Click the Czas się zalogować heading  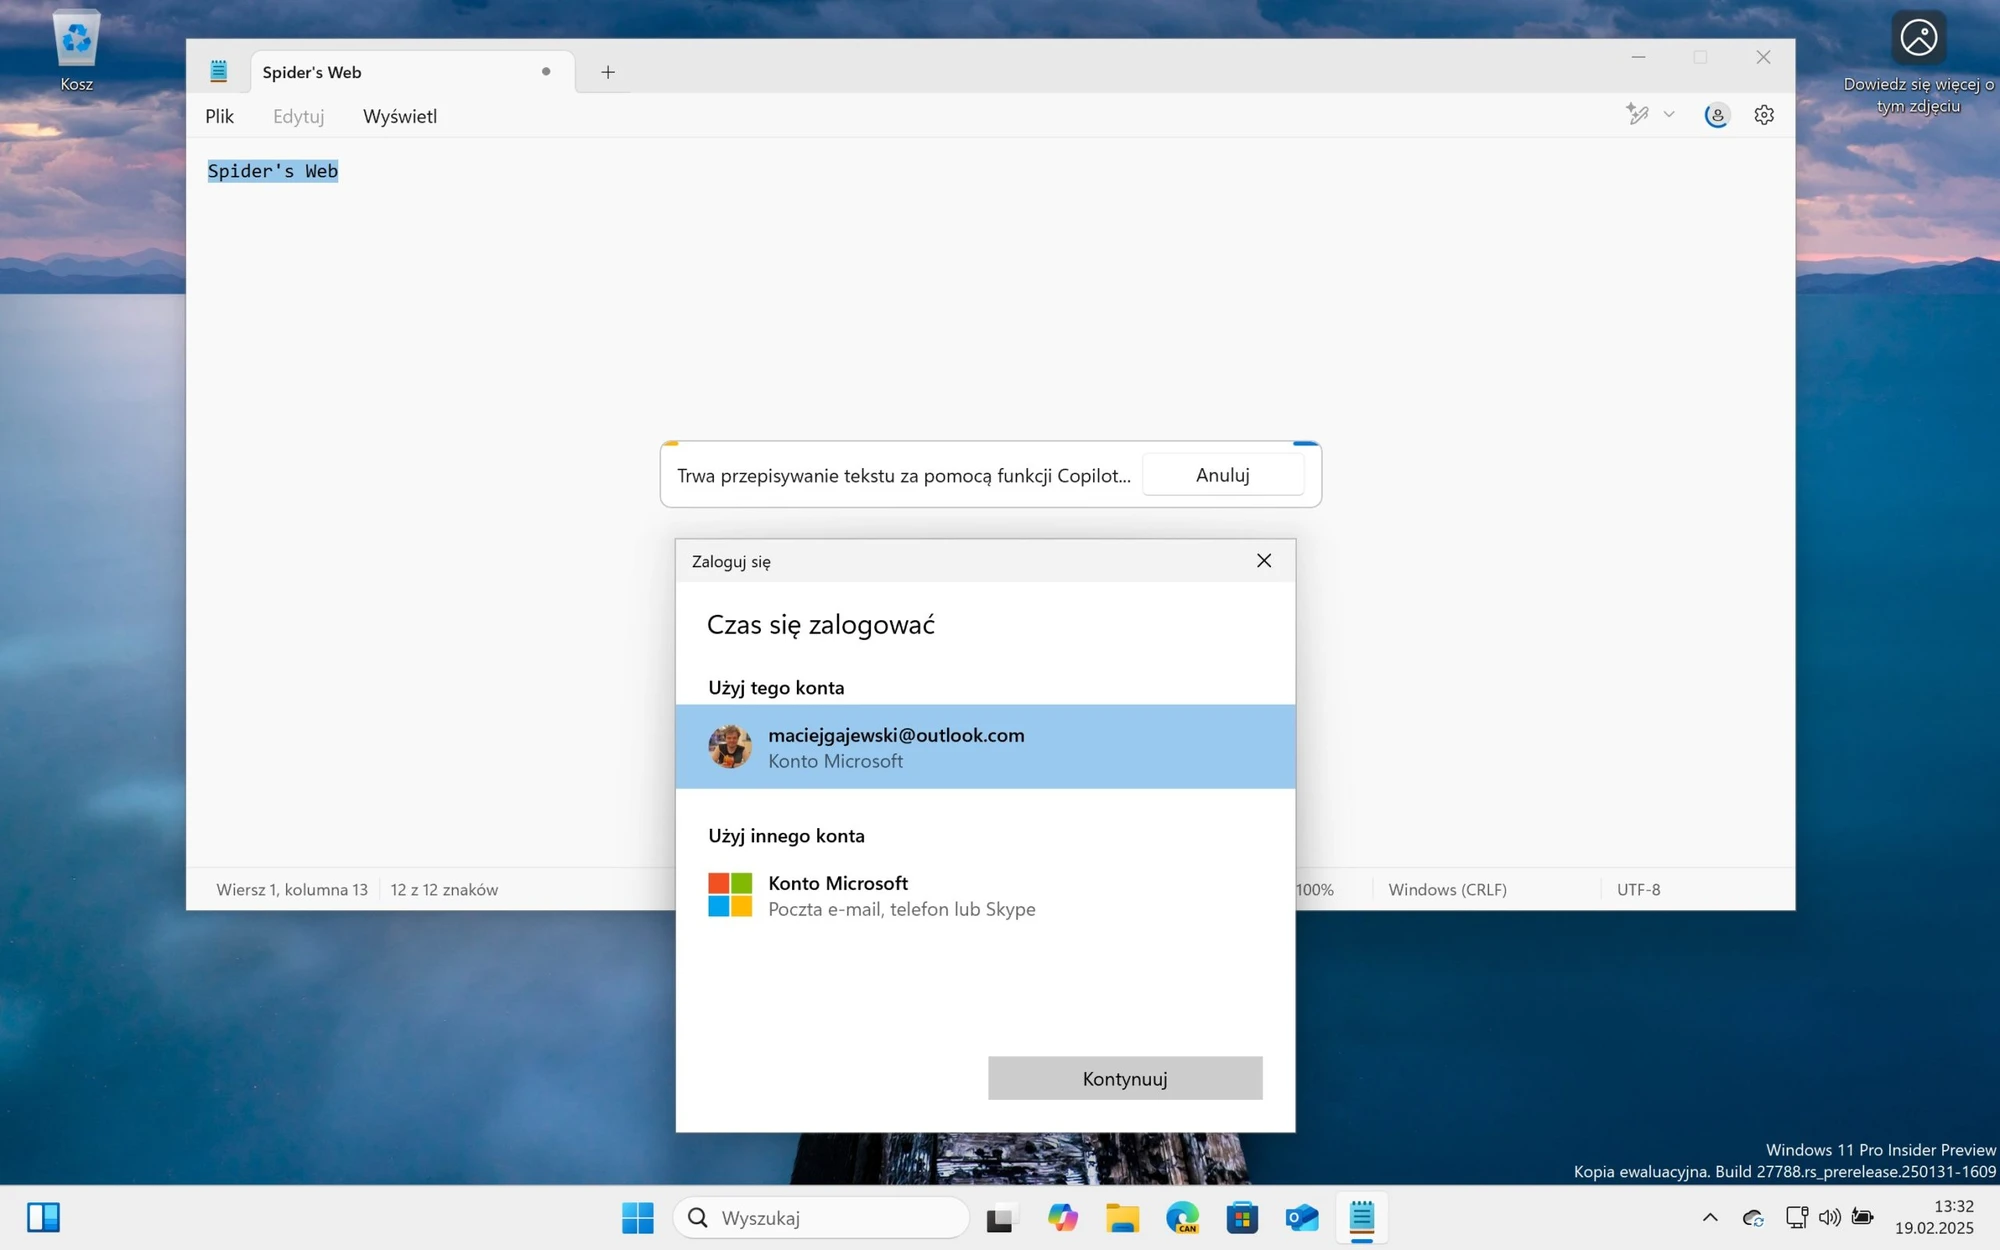point(820,625)
